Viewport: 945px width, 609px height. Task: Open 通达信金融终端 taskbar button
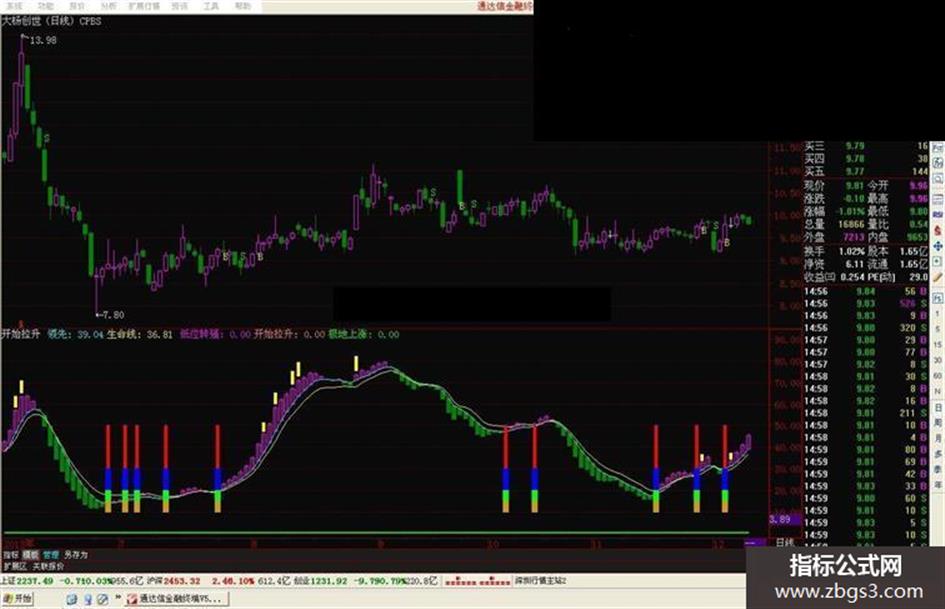(175, 599)
